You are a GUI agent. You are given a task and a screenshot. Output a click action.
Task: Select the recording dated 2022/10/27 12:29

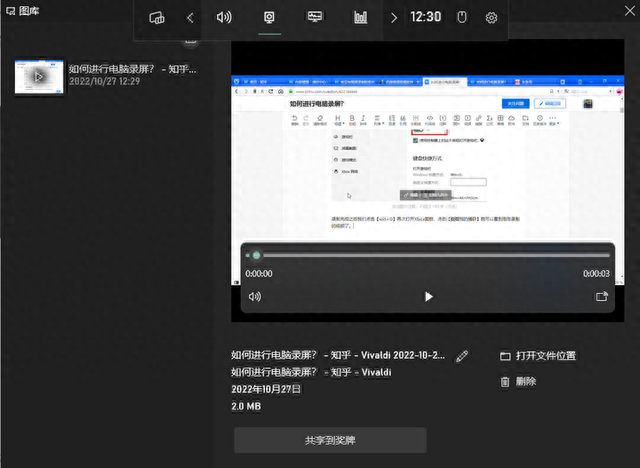click(105, 76)
